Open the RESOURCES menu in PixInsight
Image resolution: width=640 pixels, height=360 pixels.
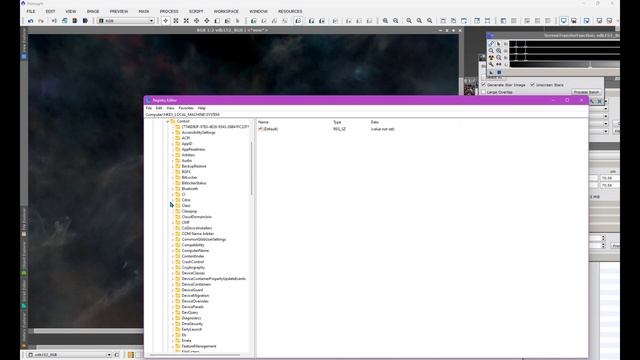290,11
